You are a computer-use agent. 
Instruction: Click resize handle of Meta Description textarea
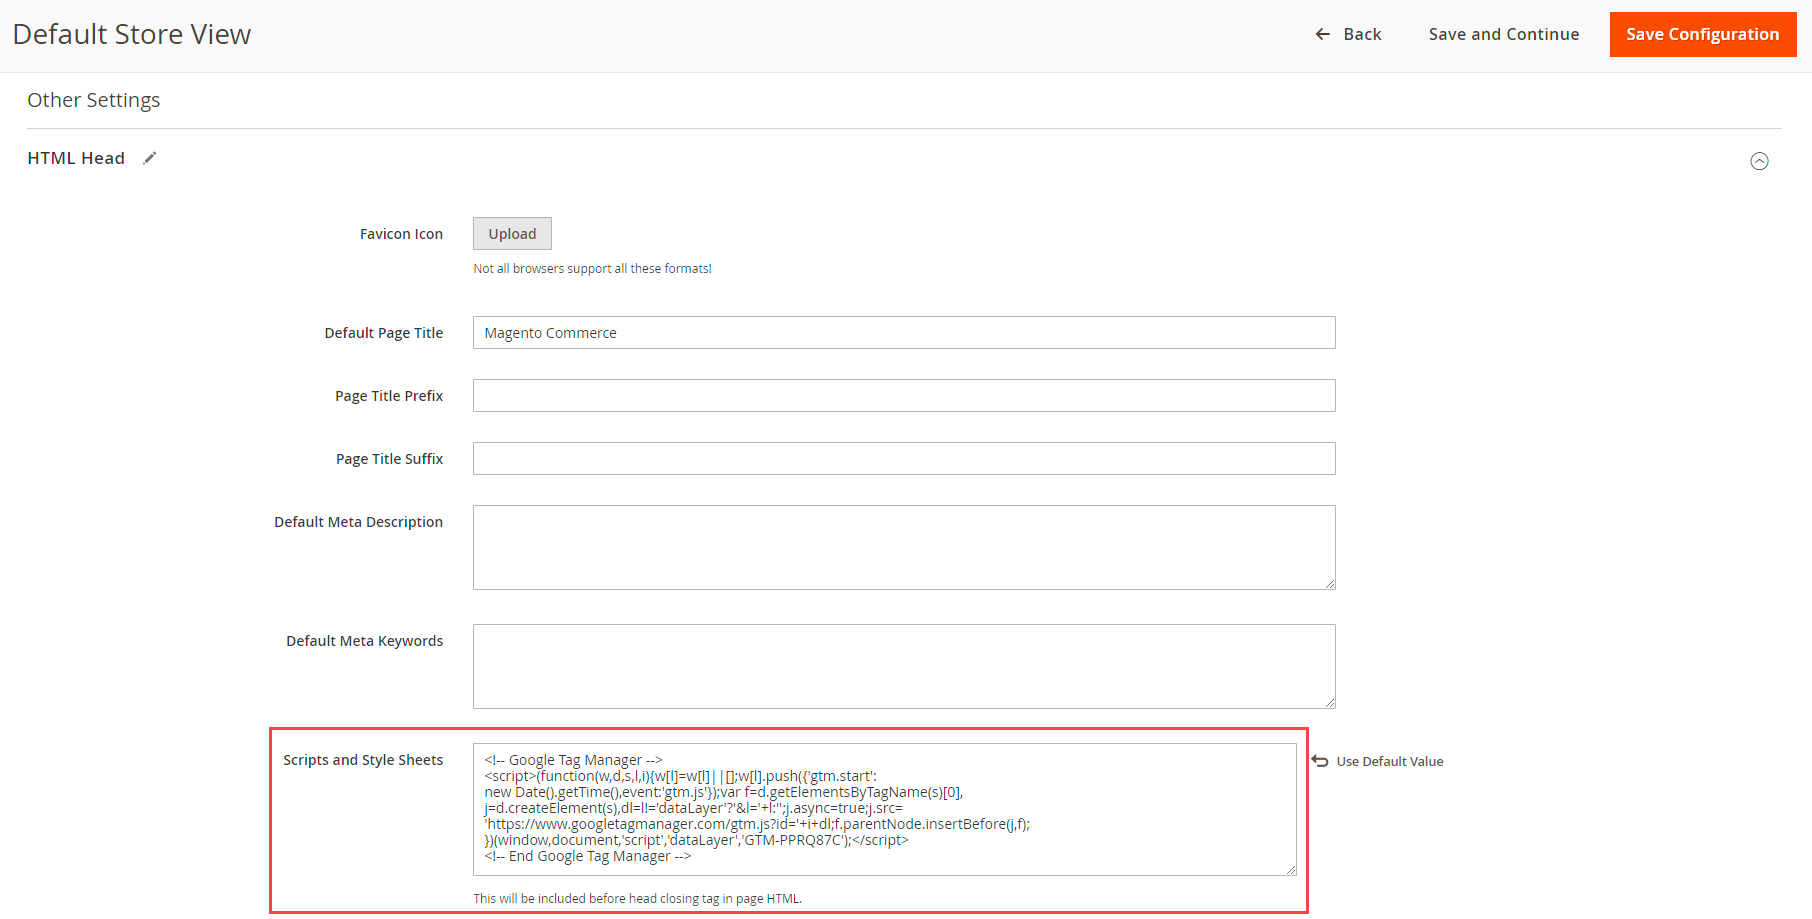tap(1330, 584)
